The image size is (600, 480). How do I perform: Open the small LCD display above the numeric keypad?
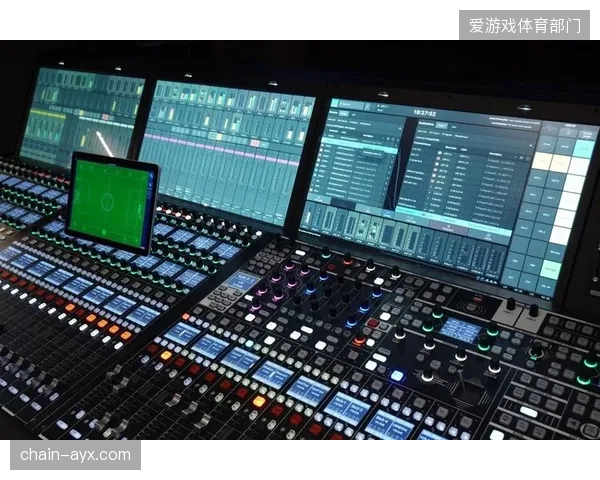click(x=243, y=280)
